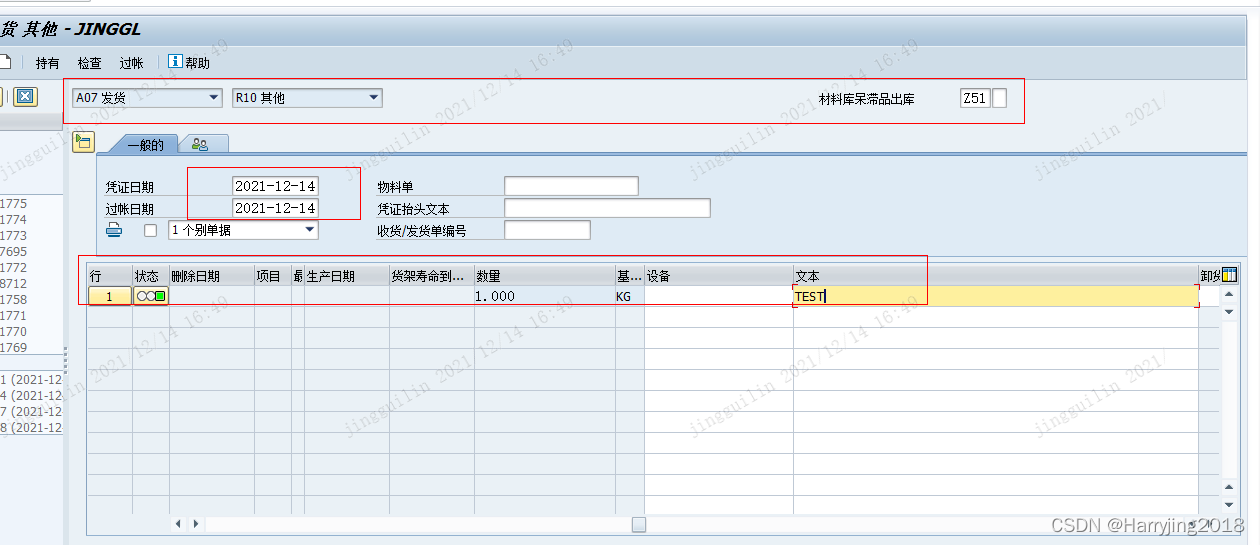Screen dimensions: 1260x545
Task: Click the 数量 column header
Action: coord(544,276)
